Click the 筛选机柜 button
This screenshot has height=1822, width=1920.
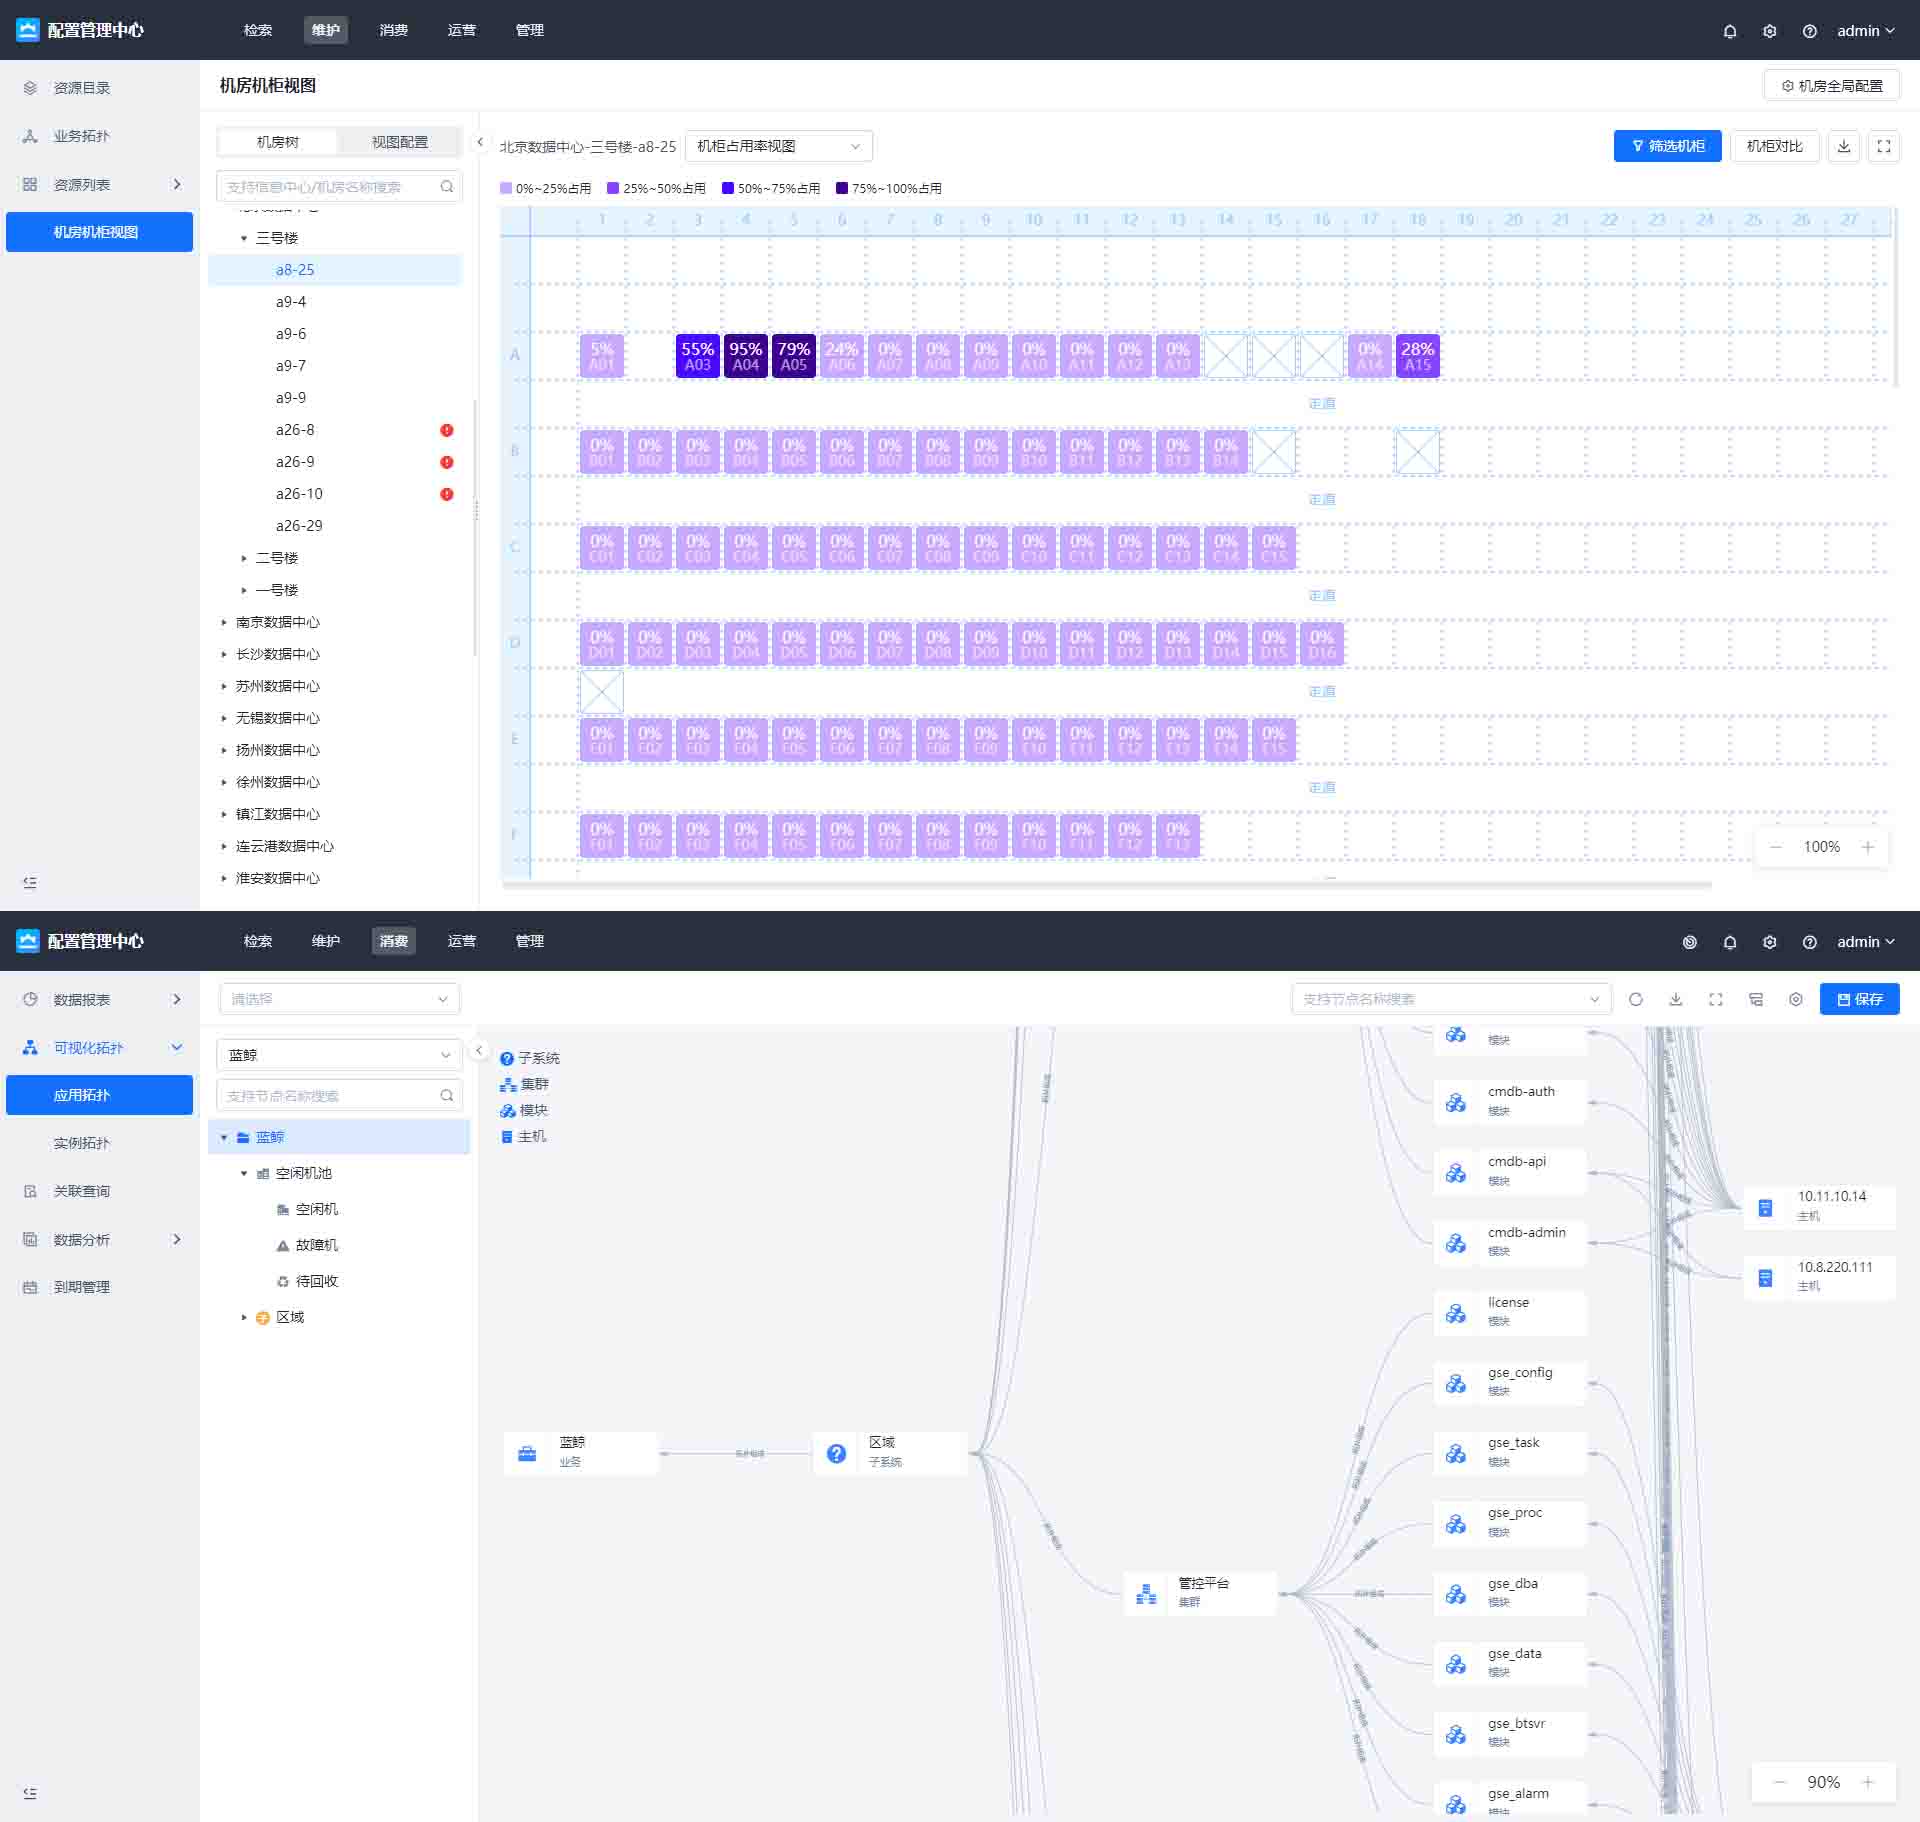[x=1667, y=146]
